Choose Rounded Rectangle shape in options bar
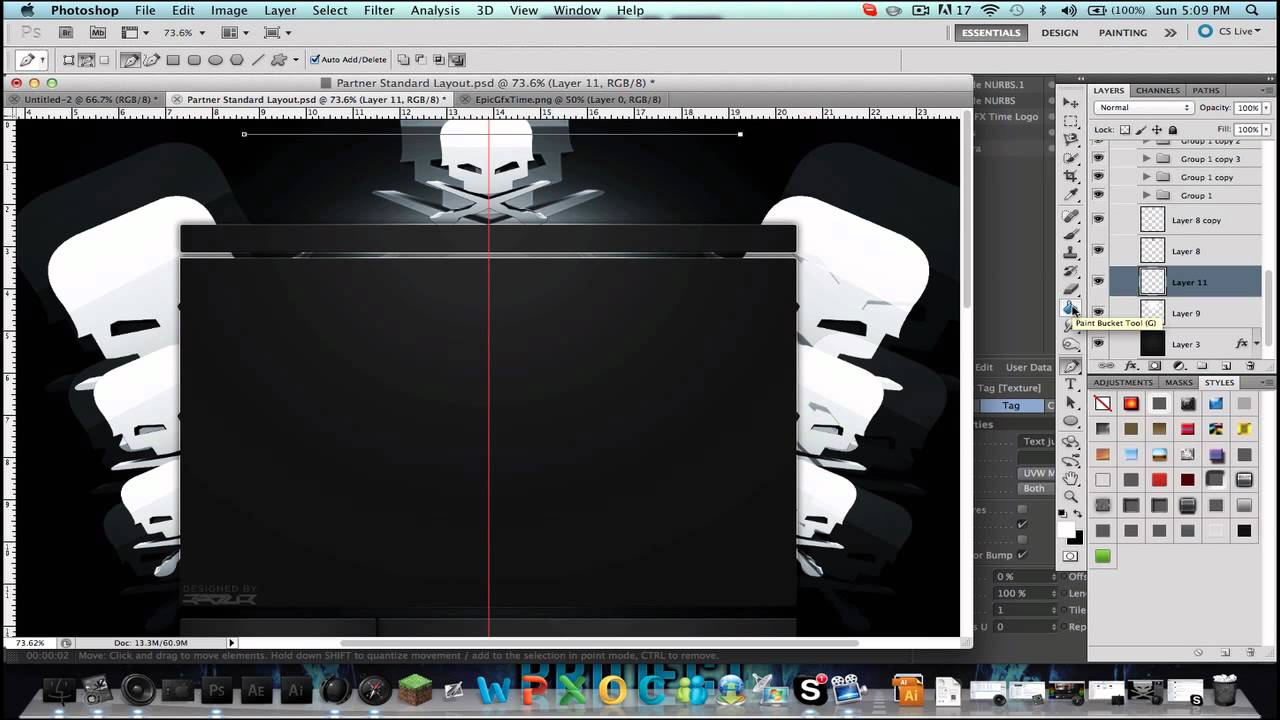Screen dimensions: 1280x720 click(194, 60)
